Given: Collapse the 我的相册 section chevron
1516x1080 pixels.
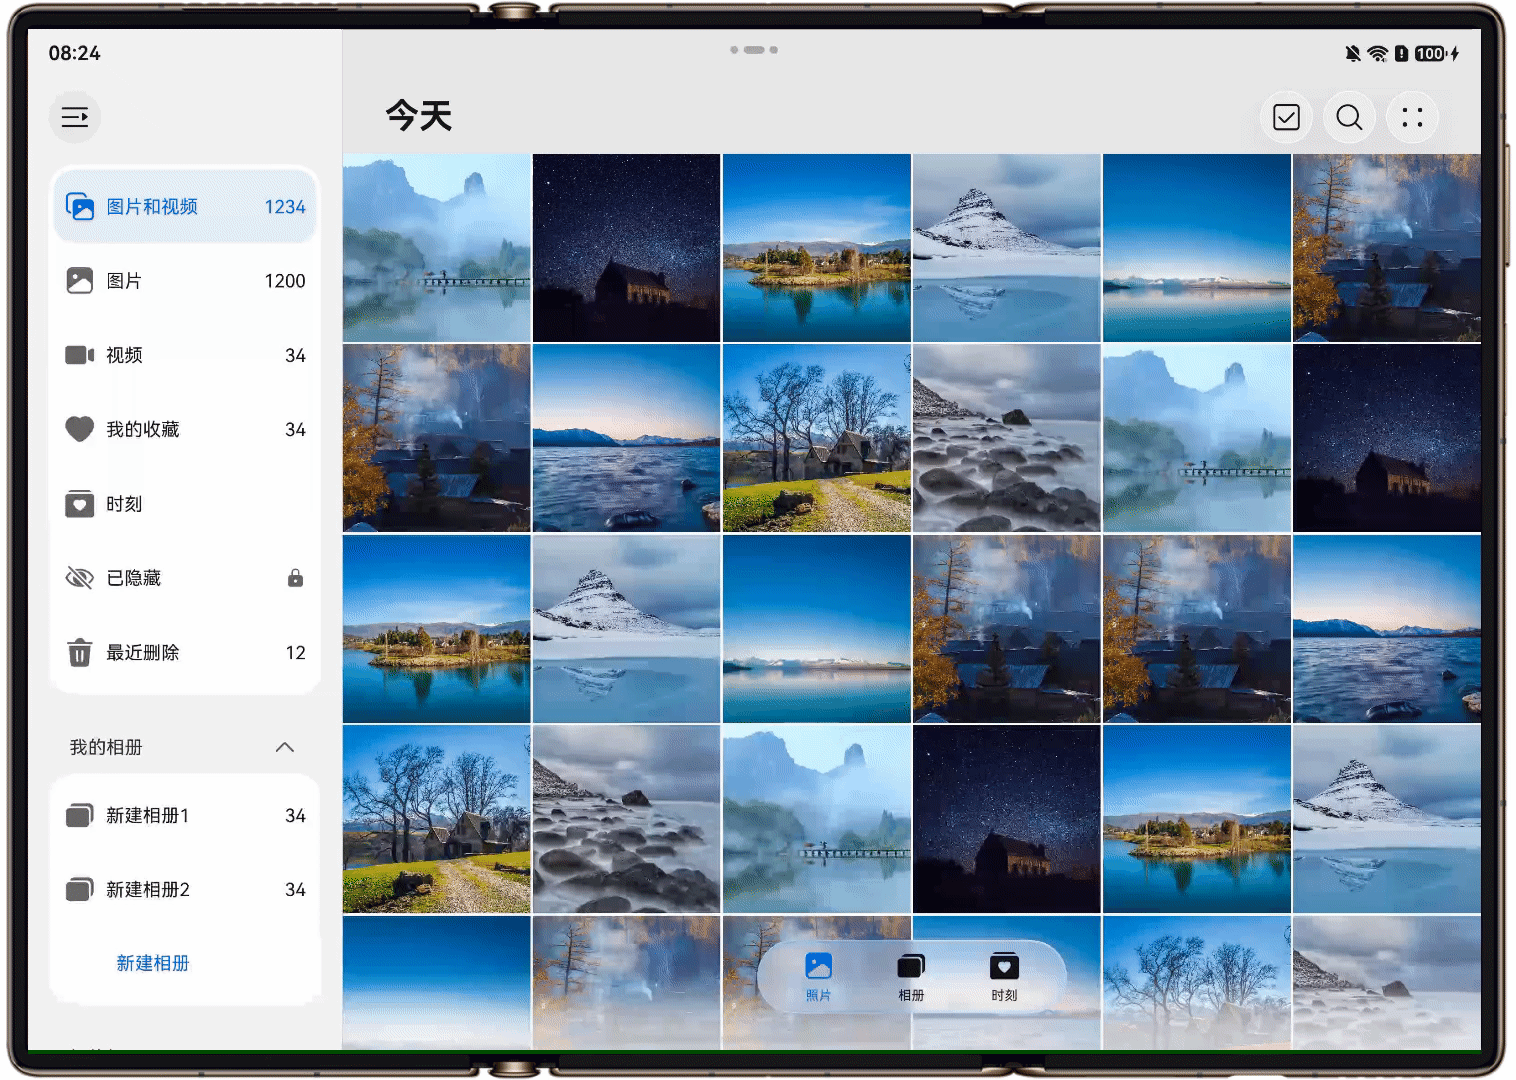Looking at the screenshot, I should pos(285,747).
